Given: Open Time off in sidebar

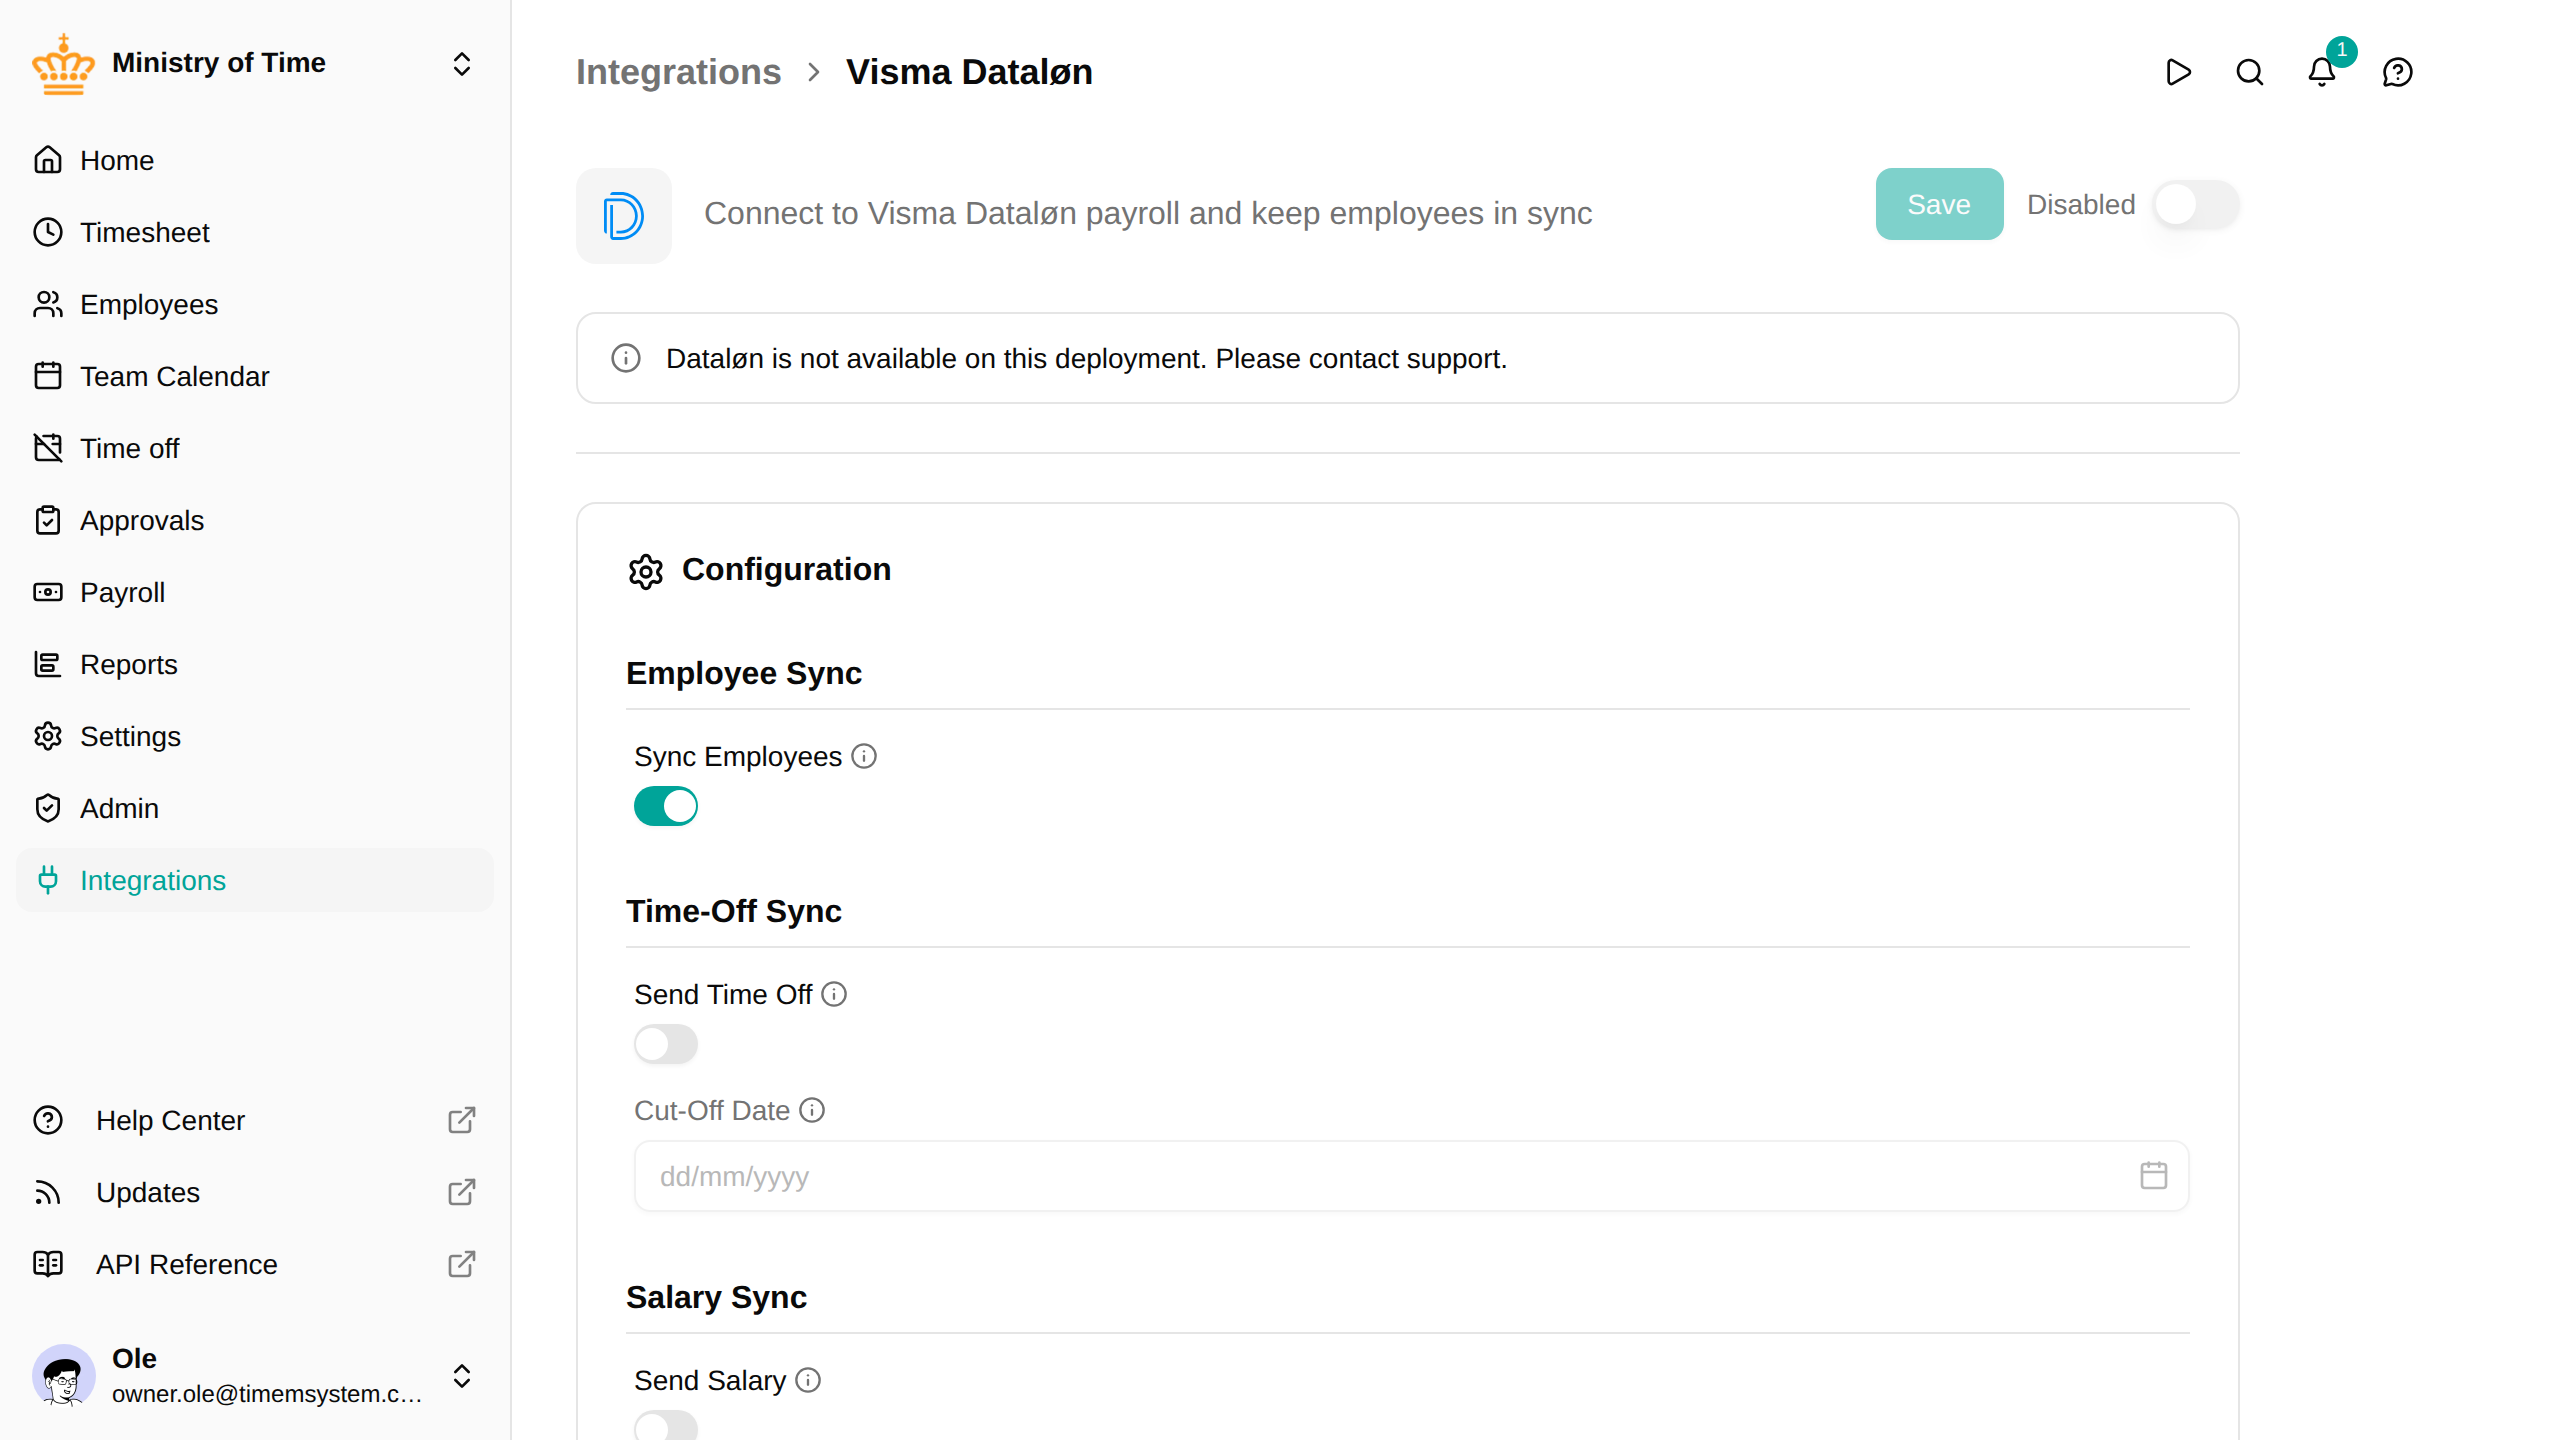Looking at the screenshot, I should point(255,448).
